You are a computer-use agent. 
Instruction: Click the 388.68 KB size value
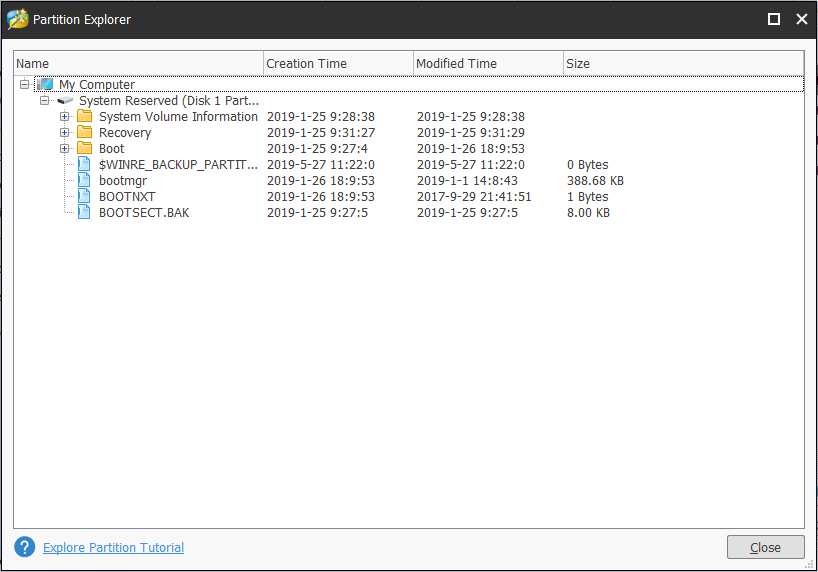pyautogui.click(x=595, y=181)
